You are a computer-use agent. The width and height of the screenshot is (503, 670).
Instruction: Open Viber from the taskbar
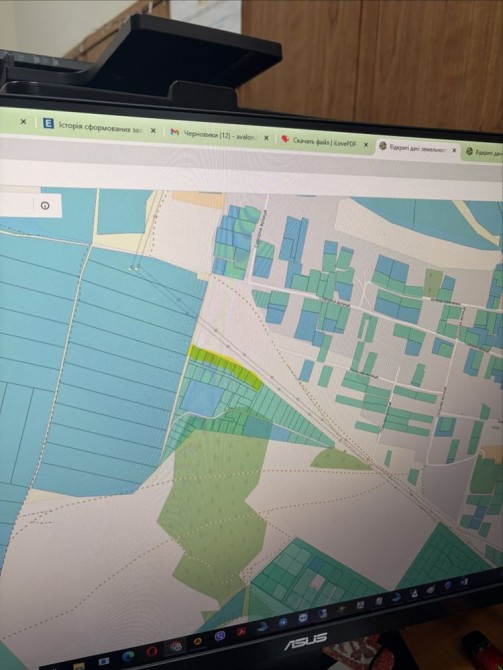tap(220, 636)
